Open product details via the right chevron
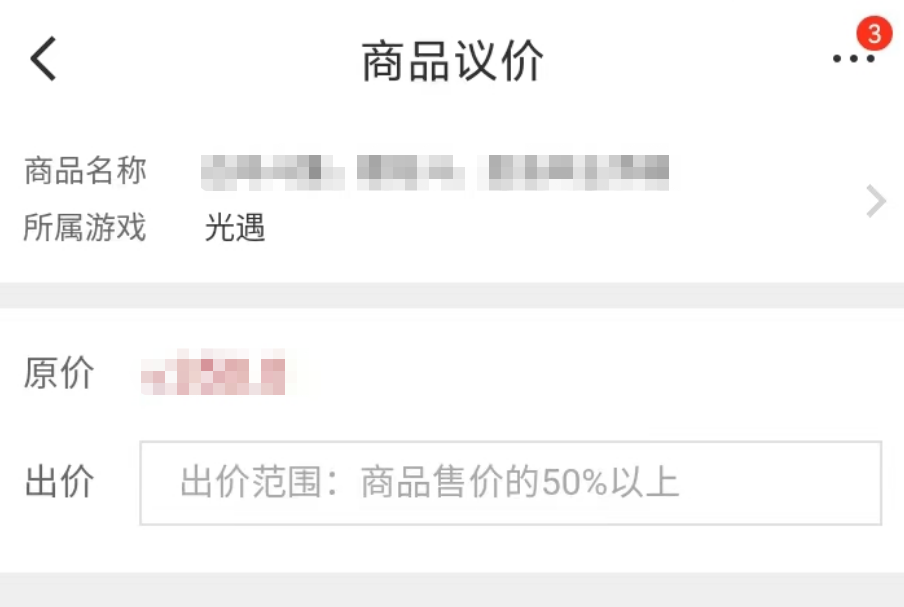Image resolution: width=904 pixels, height=607 pixels. [876, 201]
